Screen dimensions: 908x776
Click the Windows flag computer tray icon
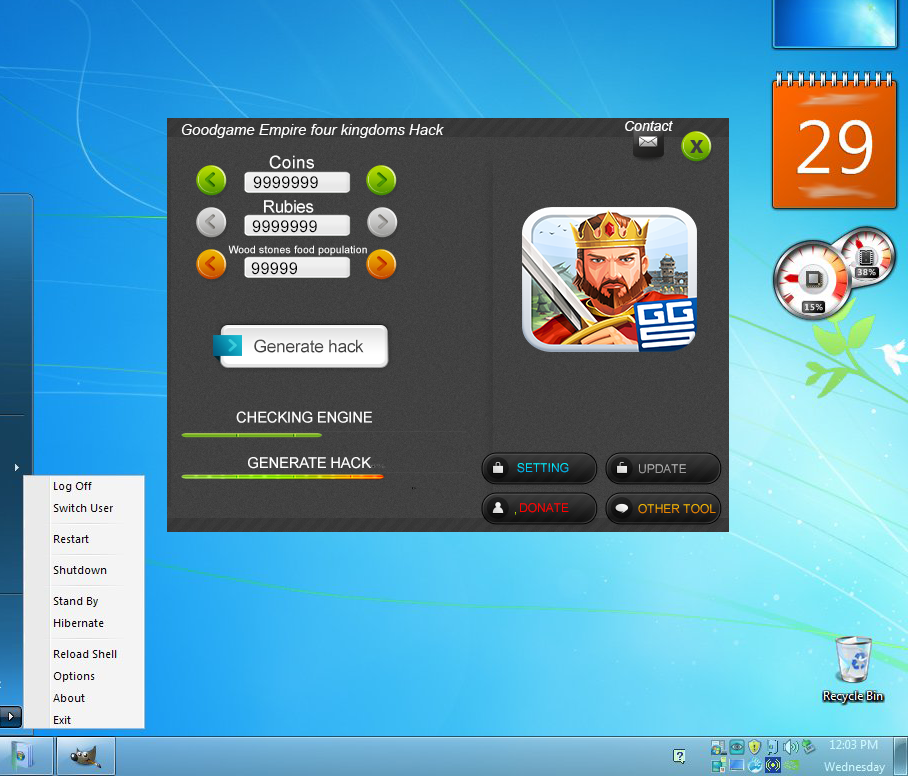tap(719, 747)
